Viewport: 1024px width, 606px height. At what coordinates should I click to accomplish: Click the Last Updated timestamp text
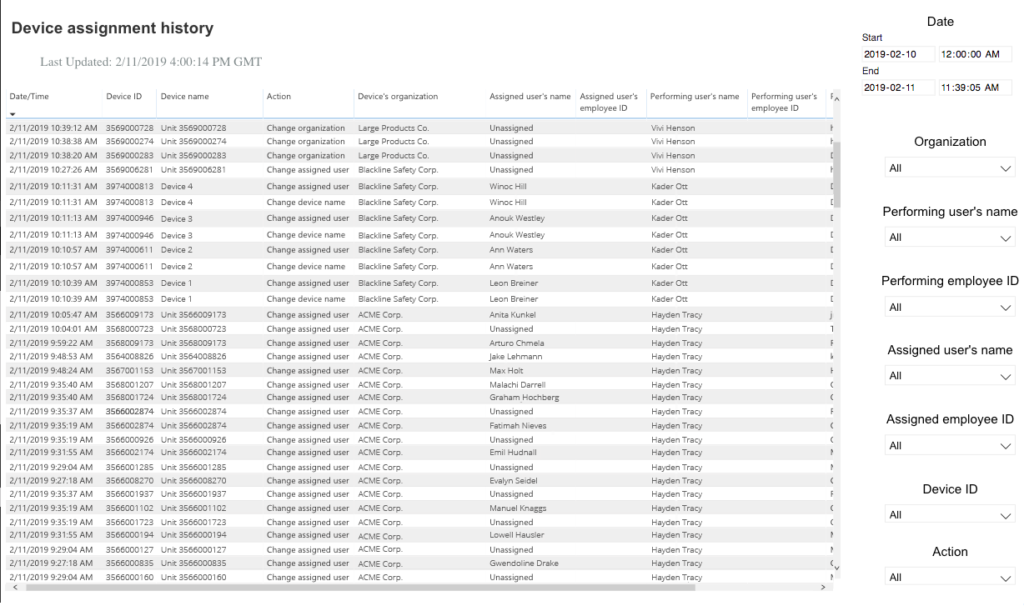[x=150, y=61]
